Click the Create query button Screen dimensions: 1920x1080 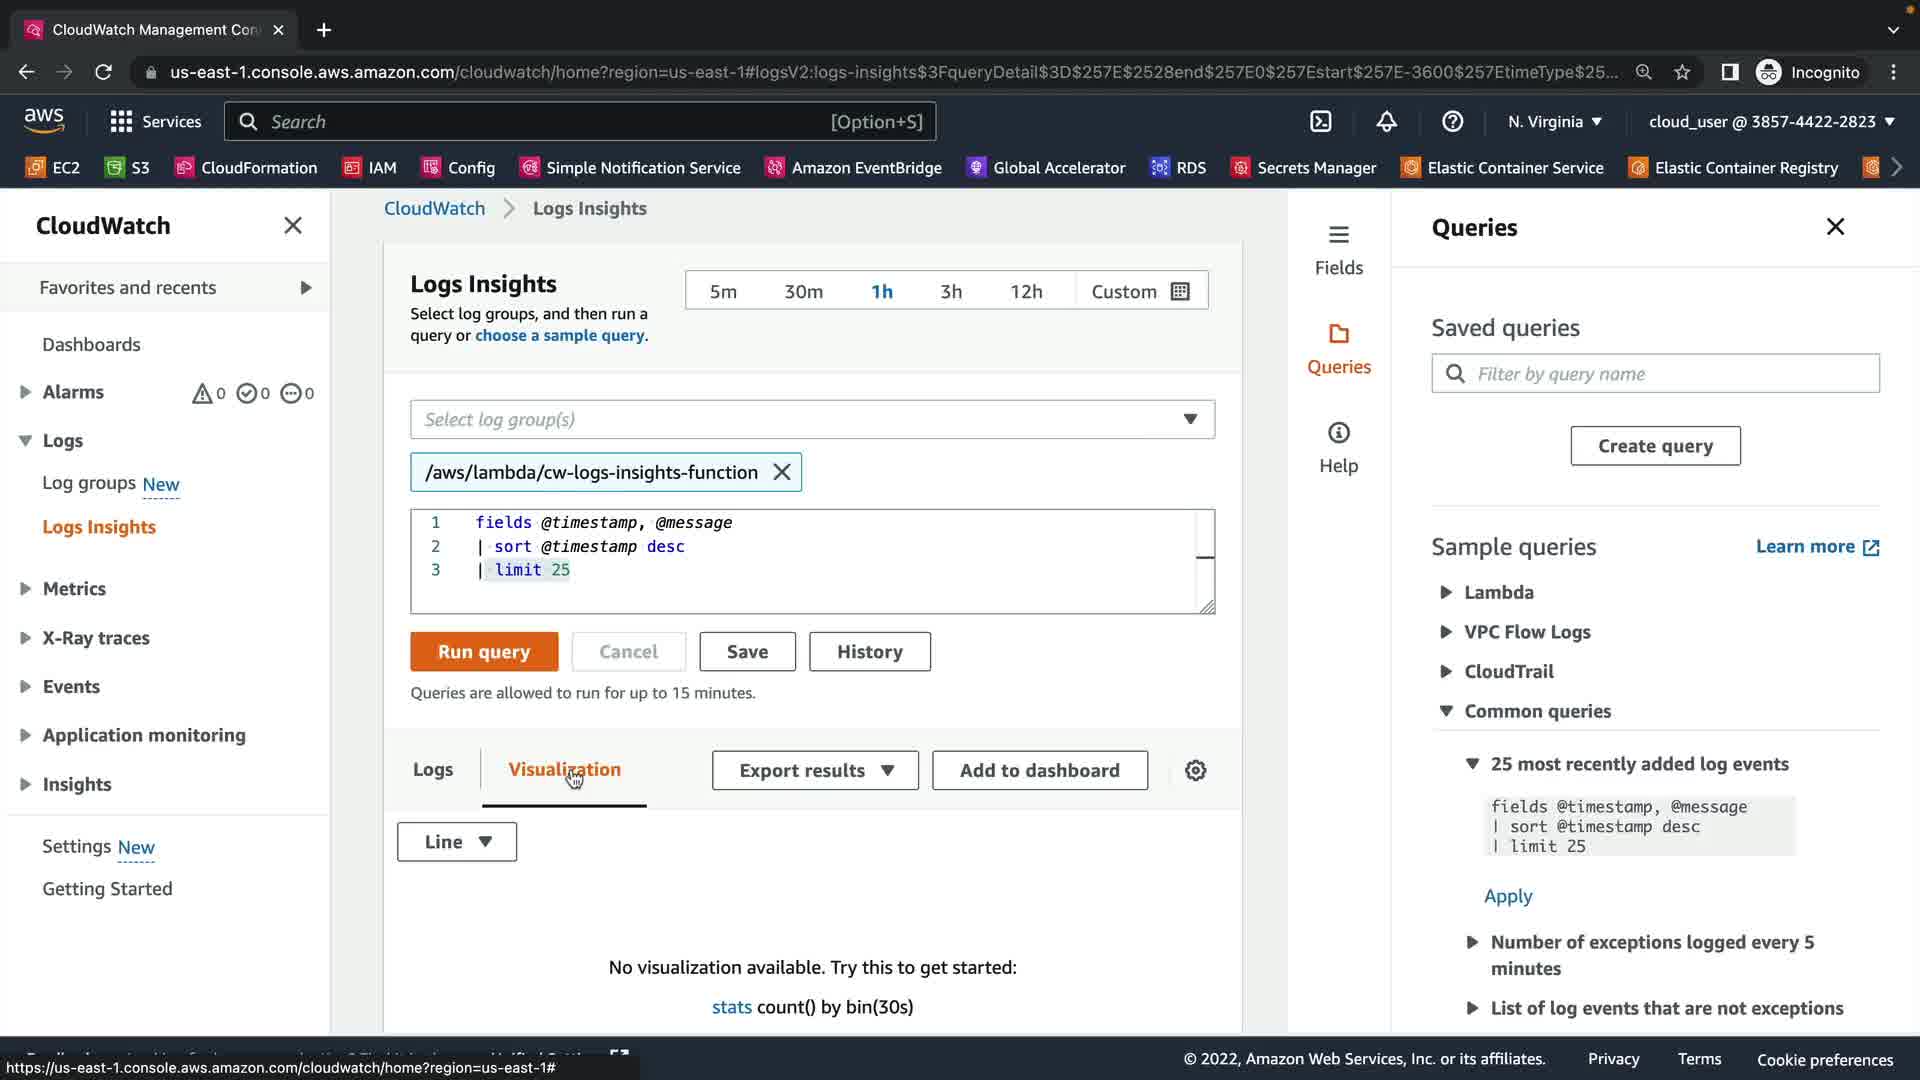(1655, 446)
